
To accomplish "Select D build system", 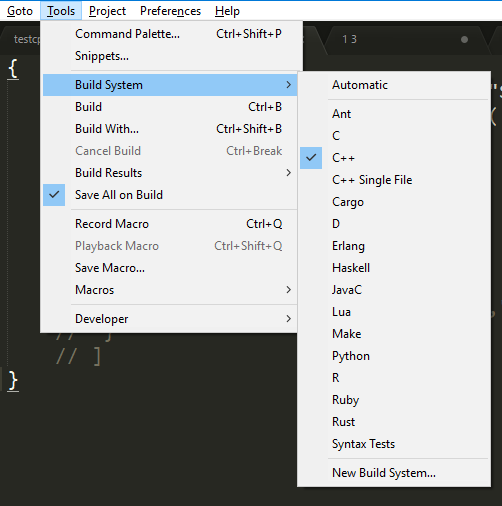I will [394, 224].
